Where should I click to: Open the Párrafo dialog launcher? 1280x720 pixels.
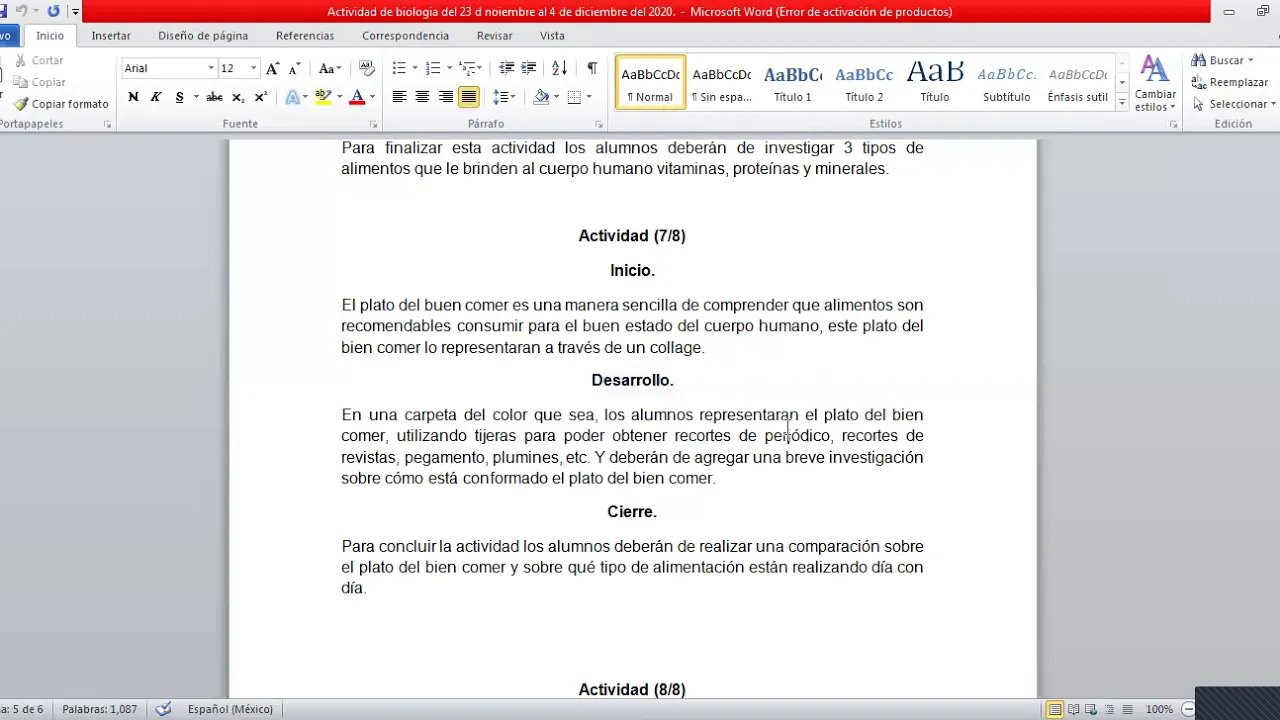pos(600,125)
